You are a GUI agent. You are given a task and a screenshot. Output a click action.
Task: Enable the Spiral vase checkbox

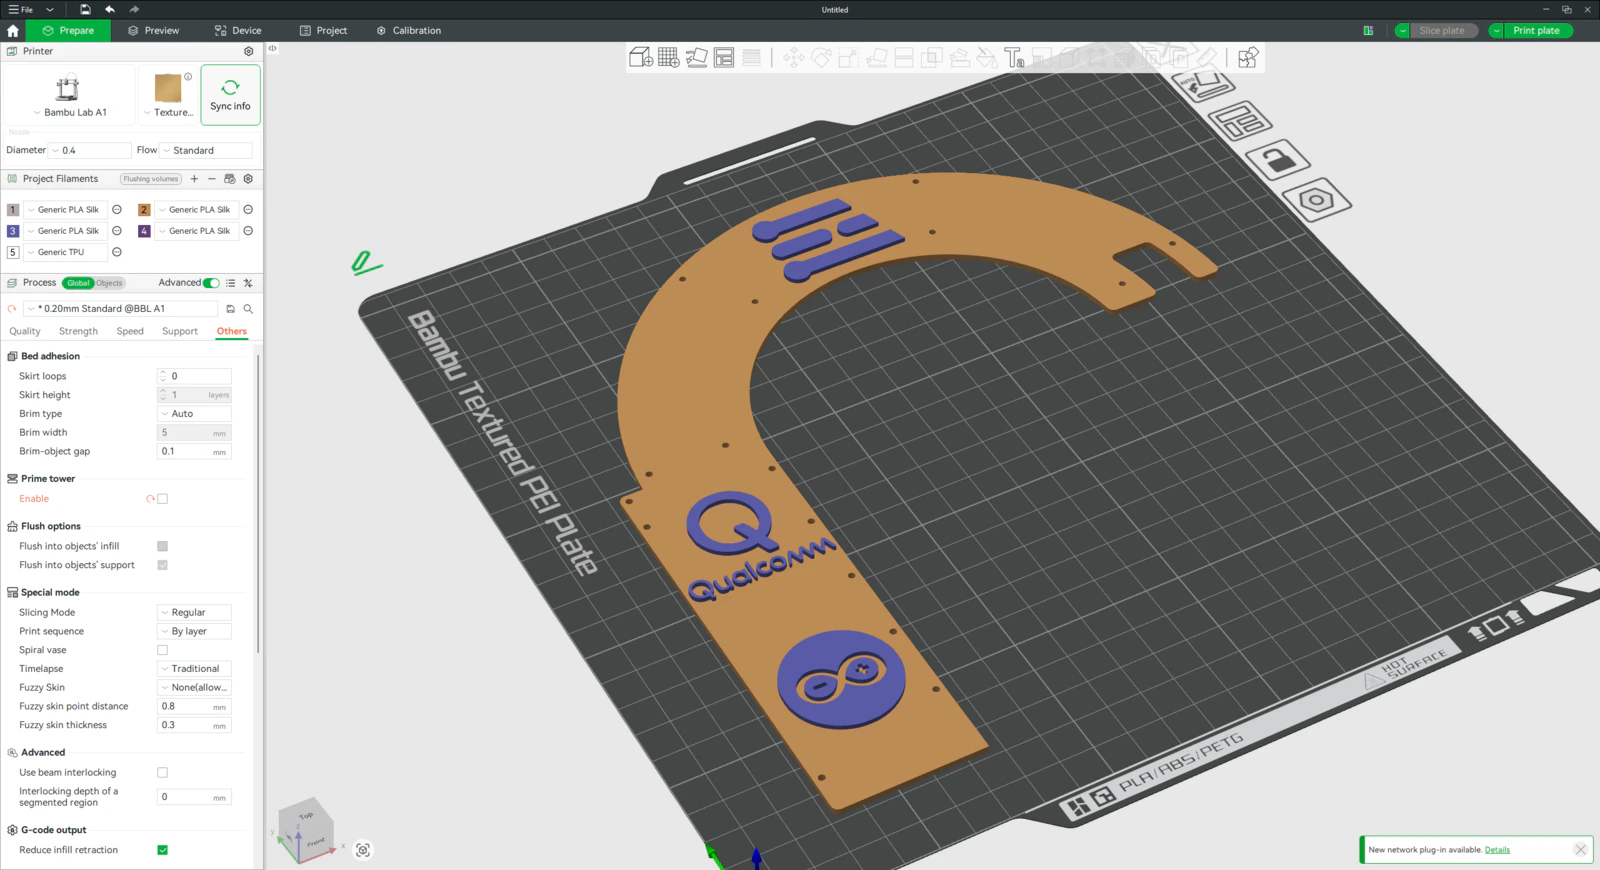click(x=162, y=650)
